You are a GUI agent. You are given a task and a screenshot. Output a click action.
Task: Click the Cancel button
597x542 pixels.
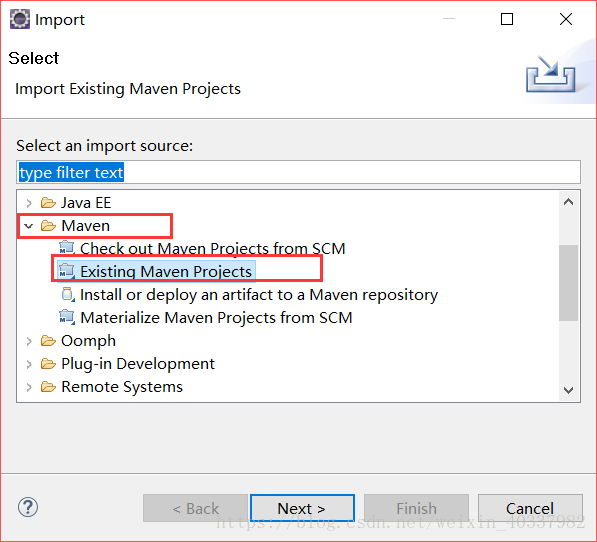tap(530, 508)
